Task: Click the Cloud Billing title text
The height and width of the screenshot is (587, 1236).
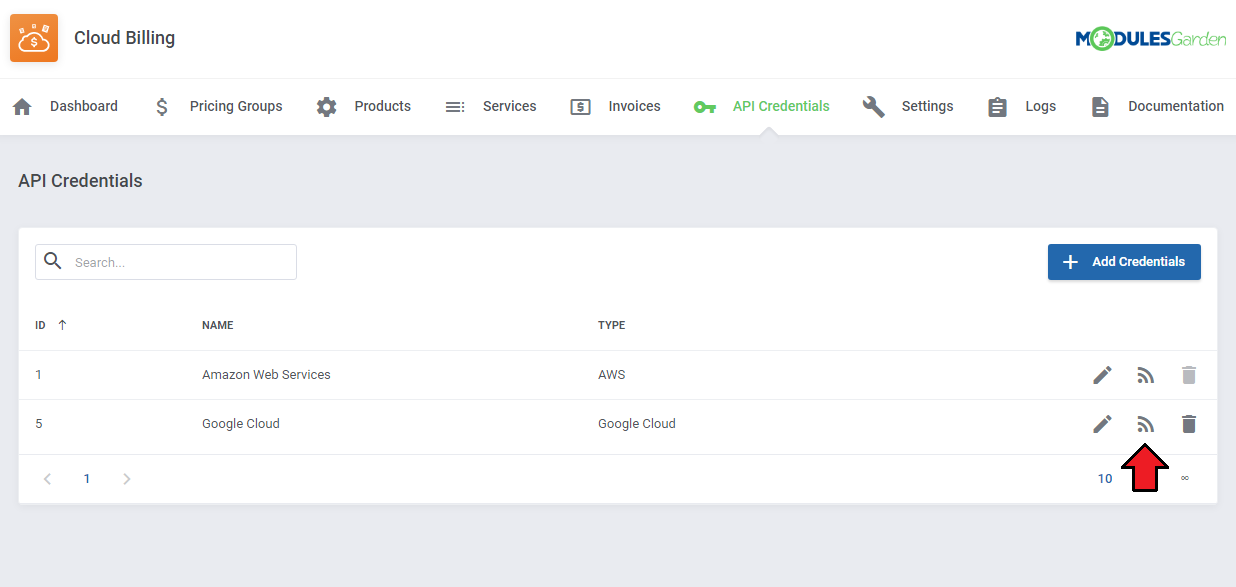Action: pyautogui.click(x=124, y=38)
